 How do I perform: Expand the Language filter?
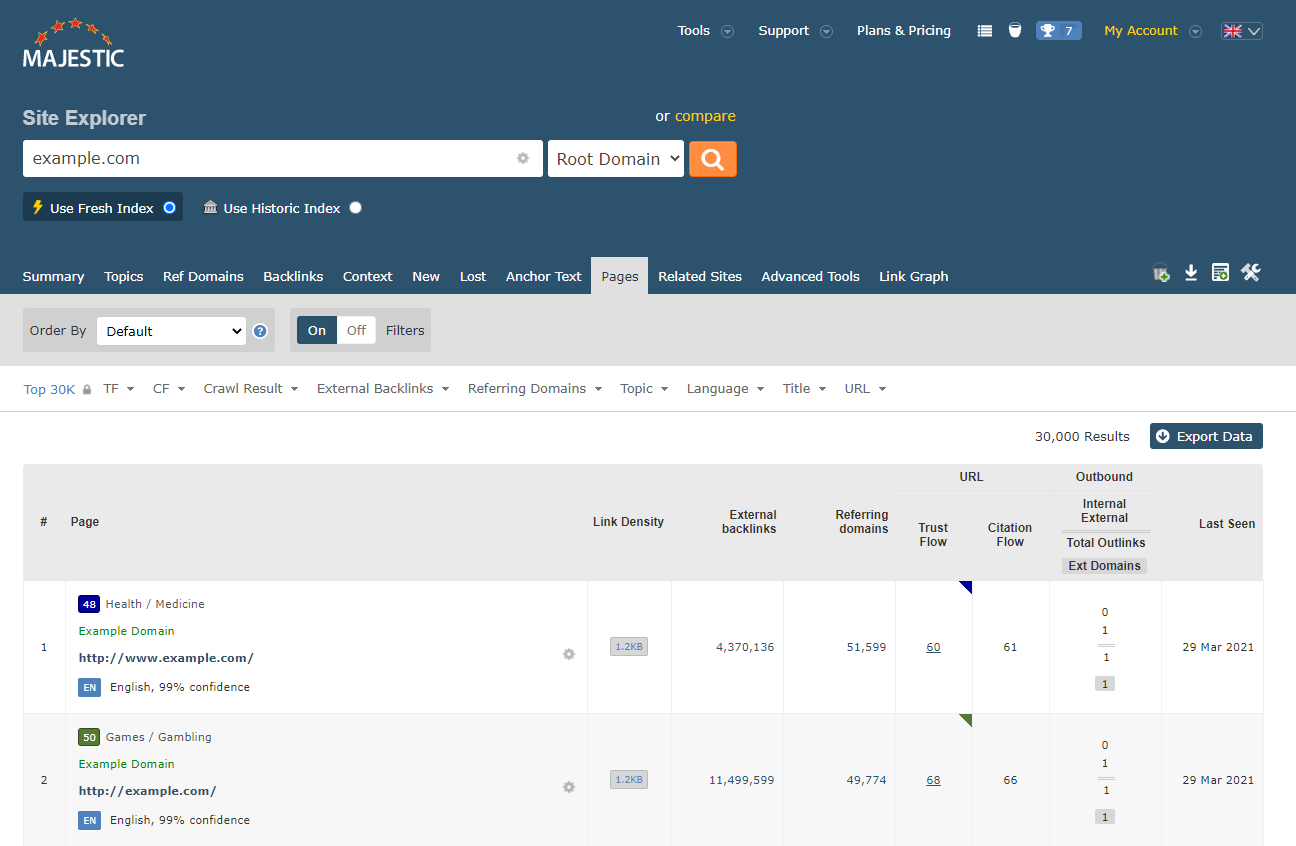725,389
